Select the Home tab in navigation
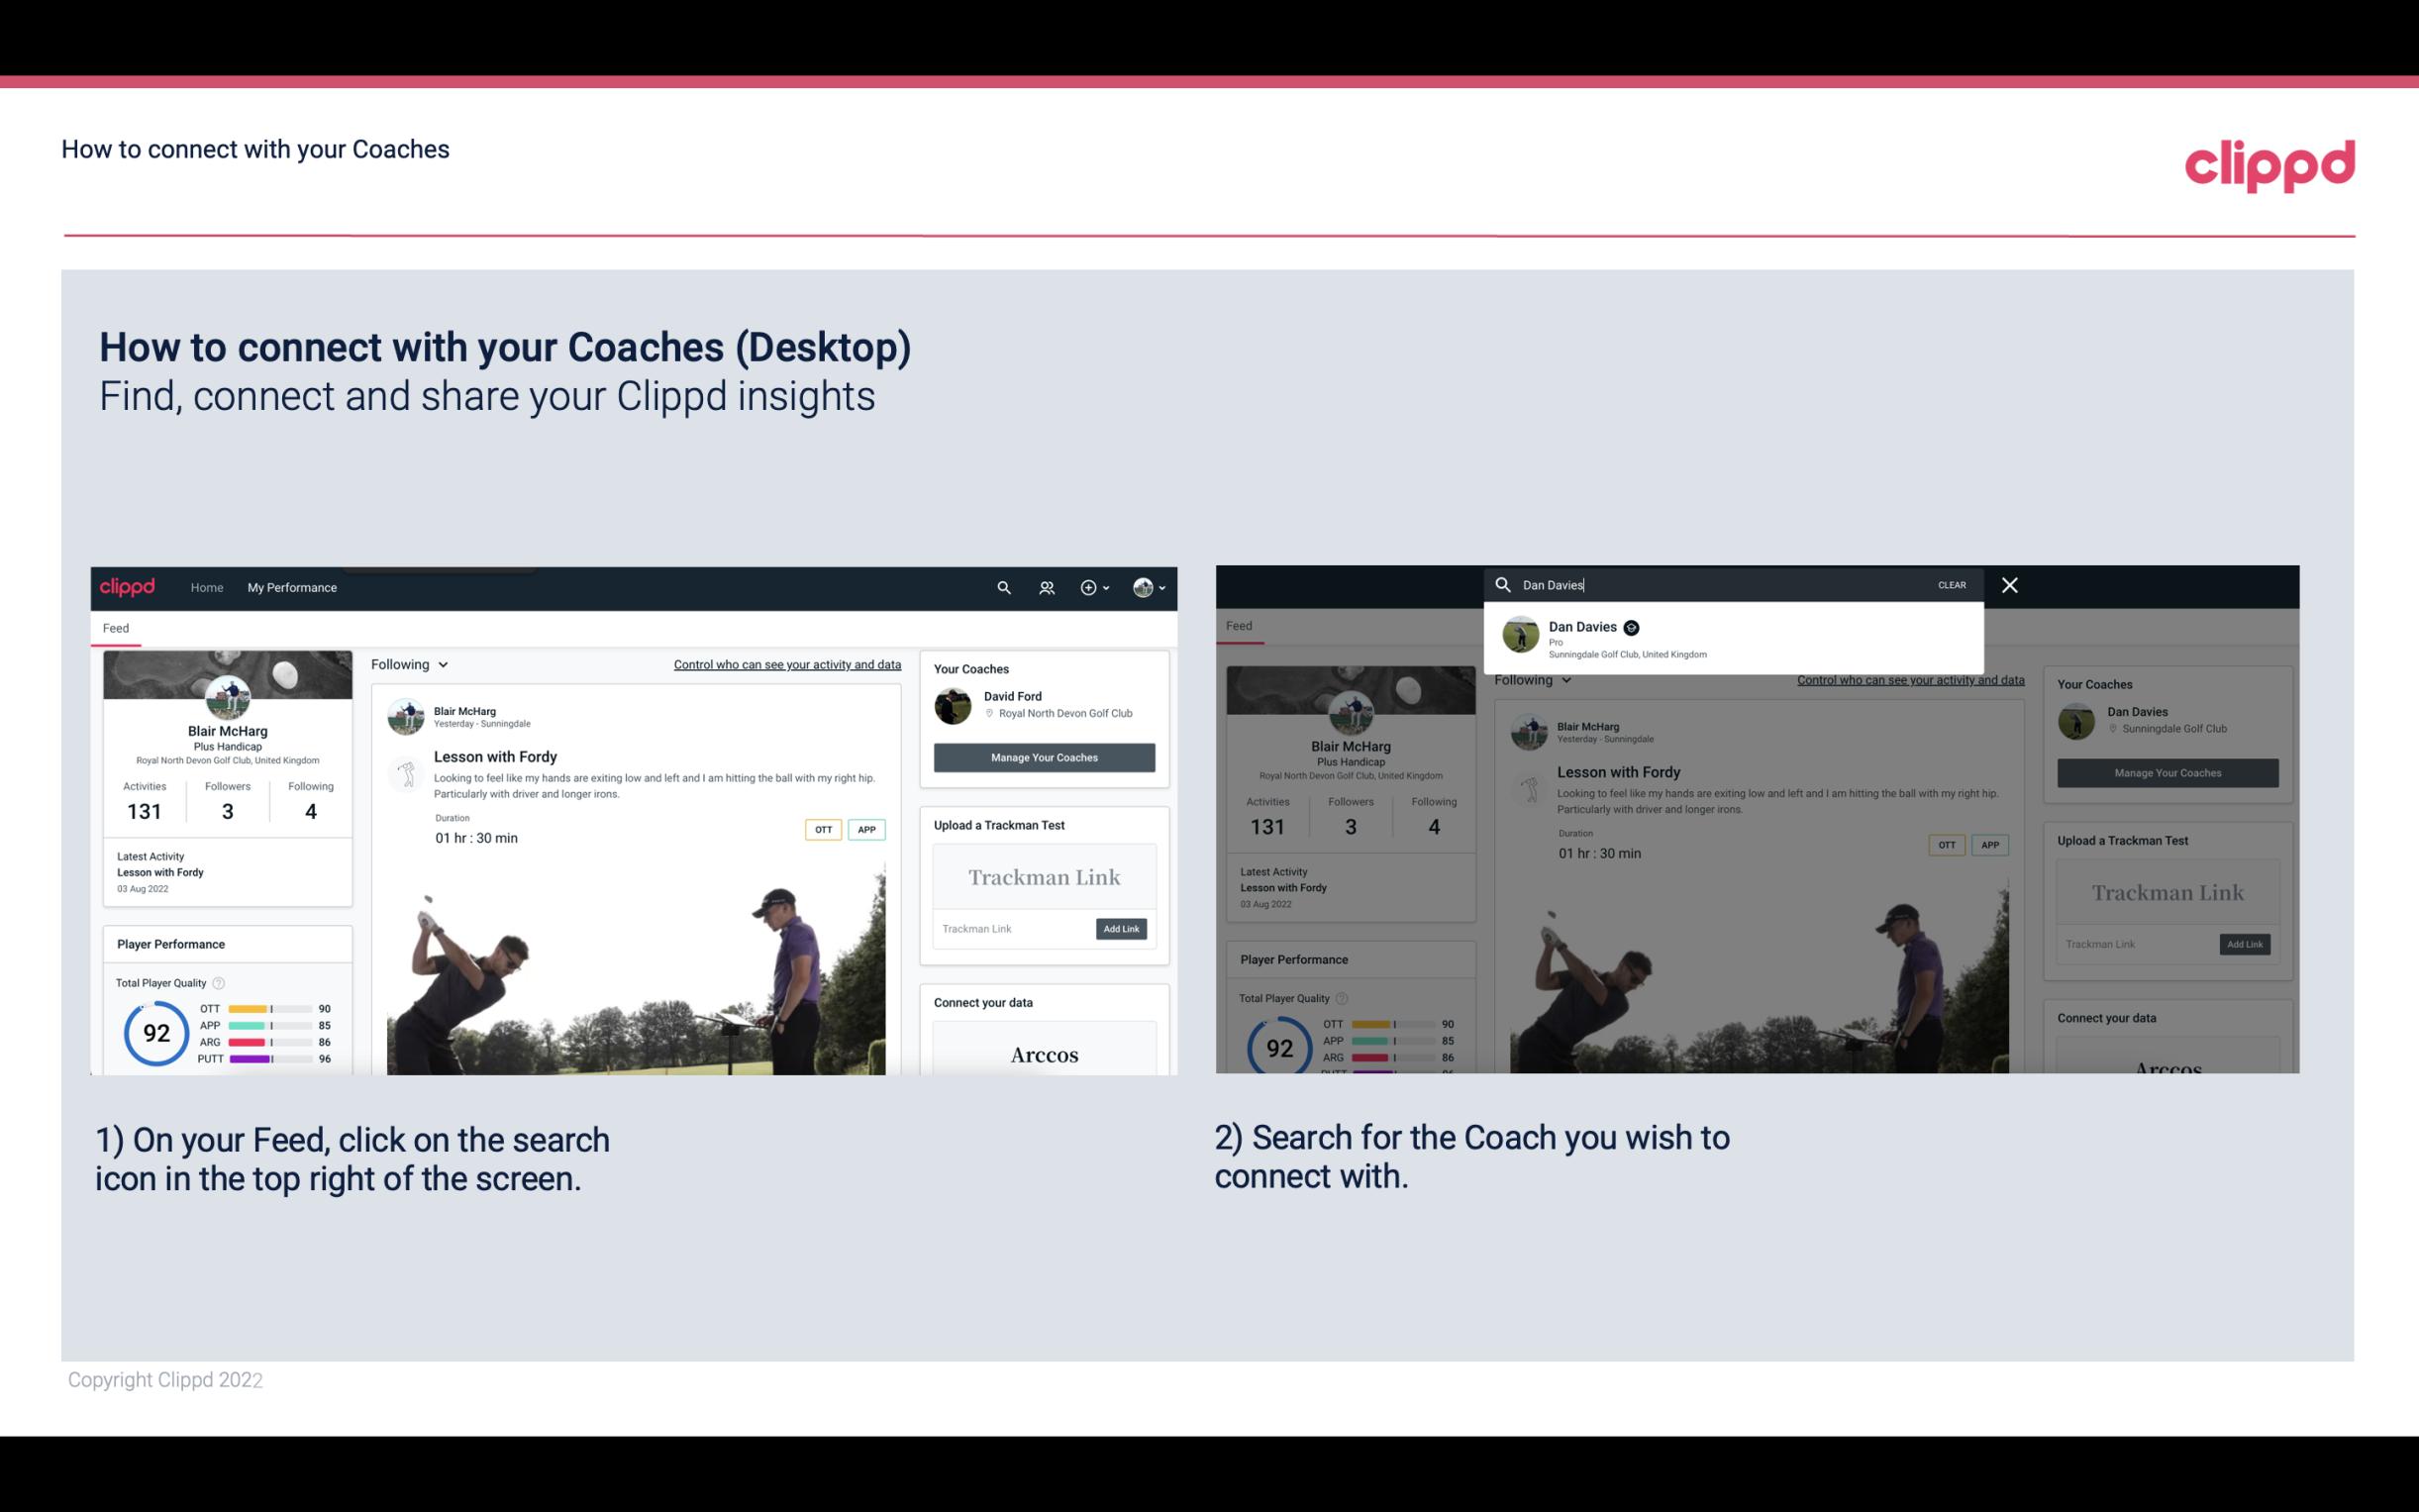2419x1512 pixels. click(x=206, y=587)
